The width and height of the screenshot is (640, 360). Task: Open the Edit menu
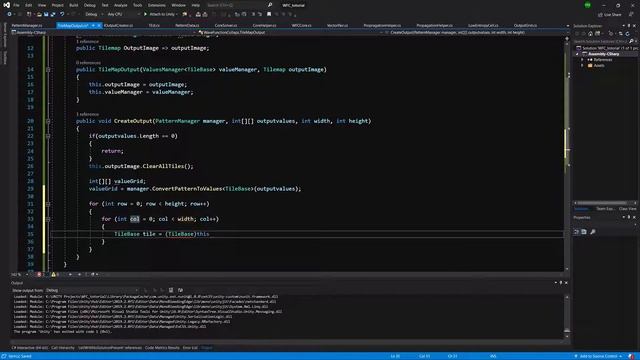coord(29,5)
